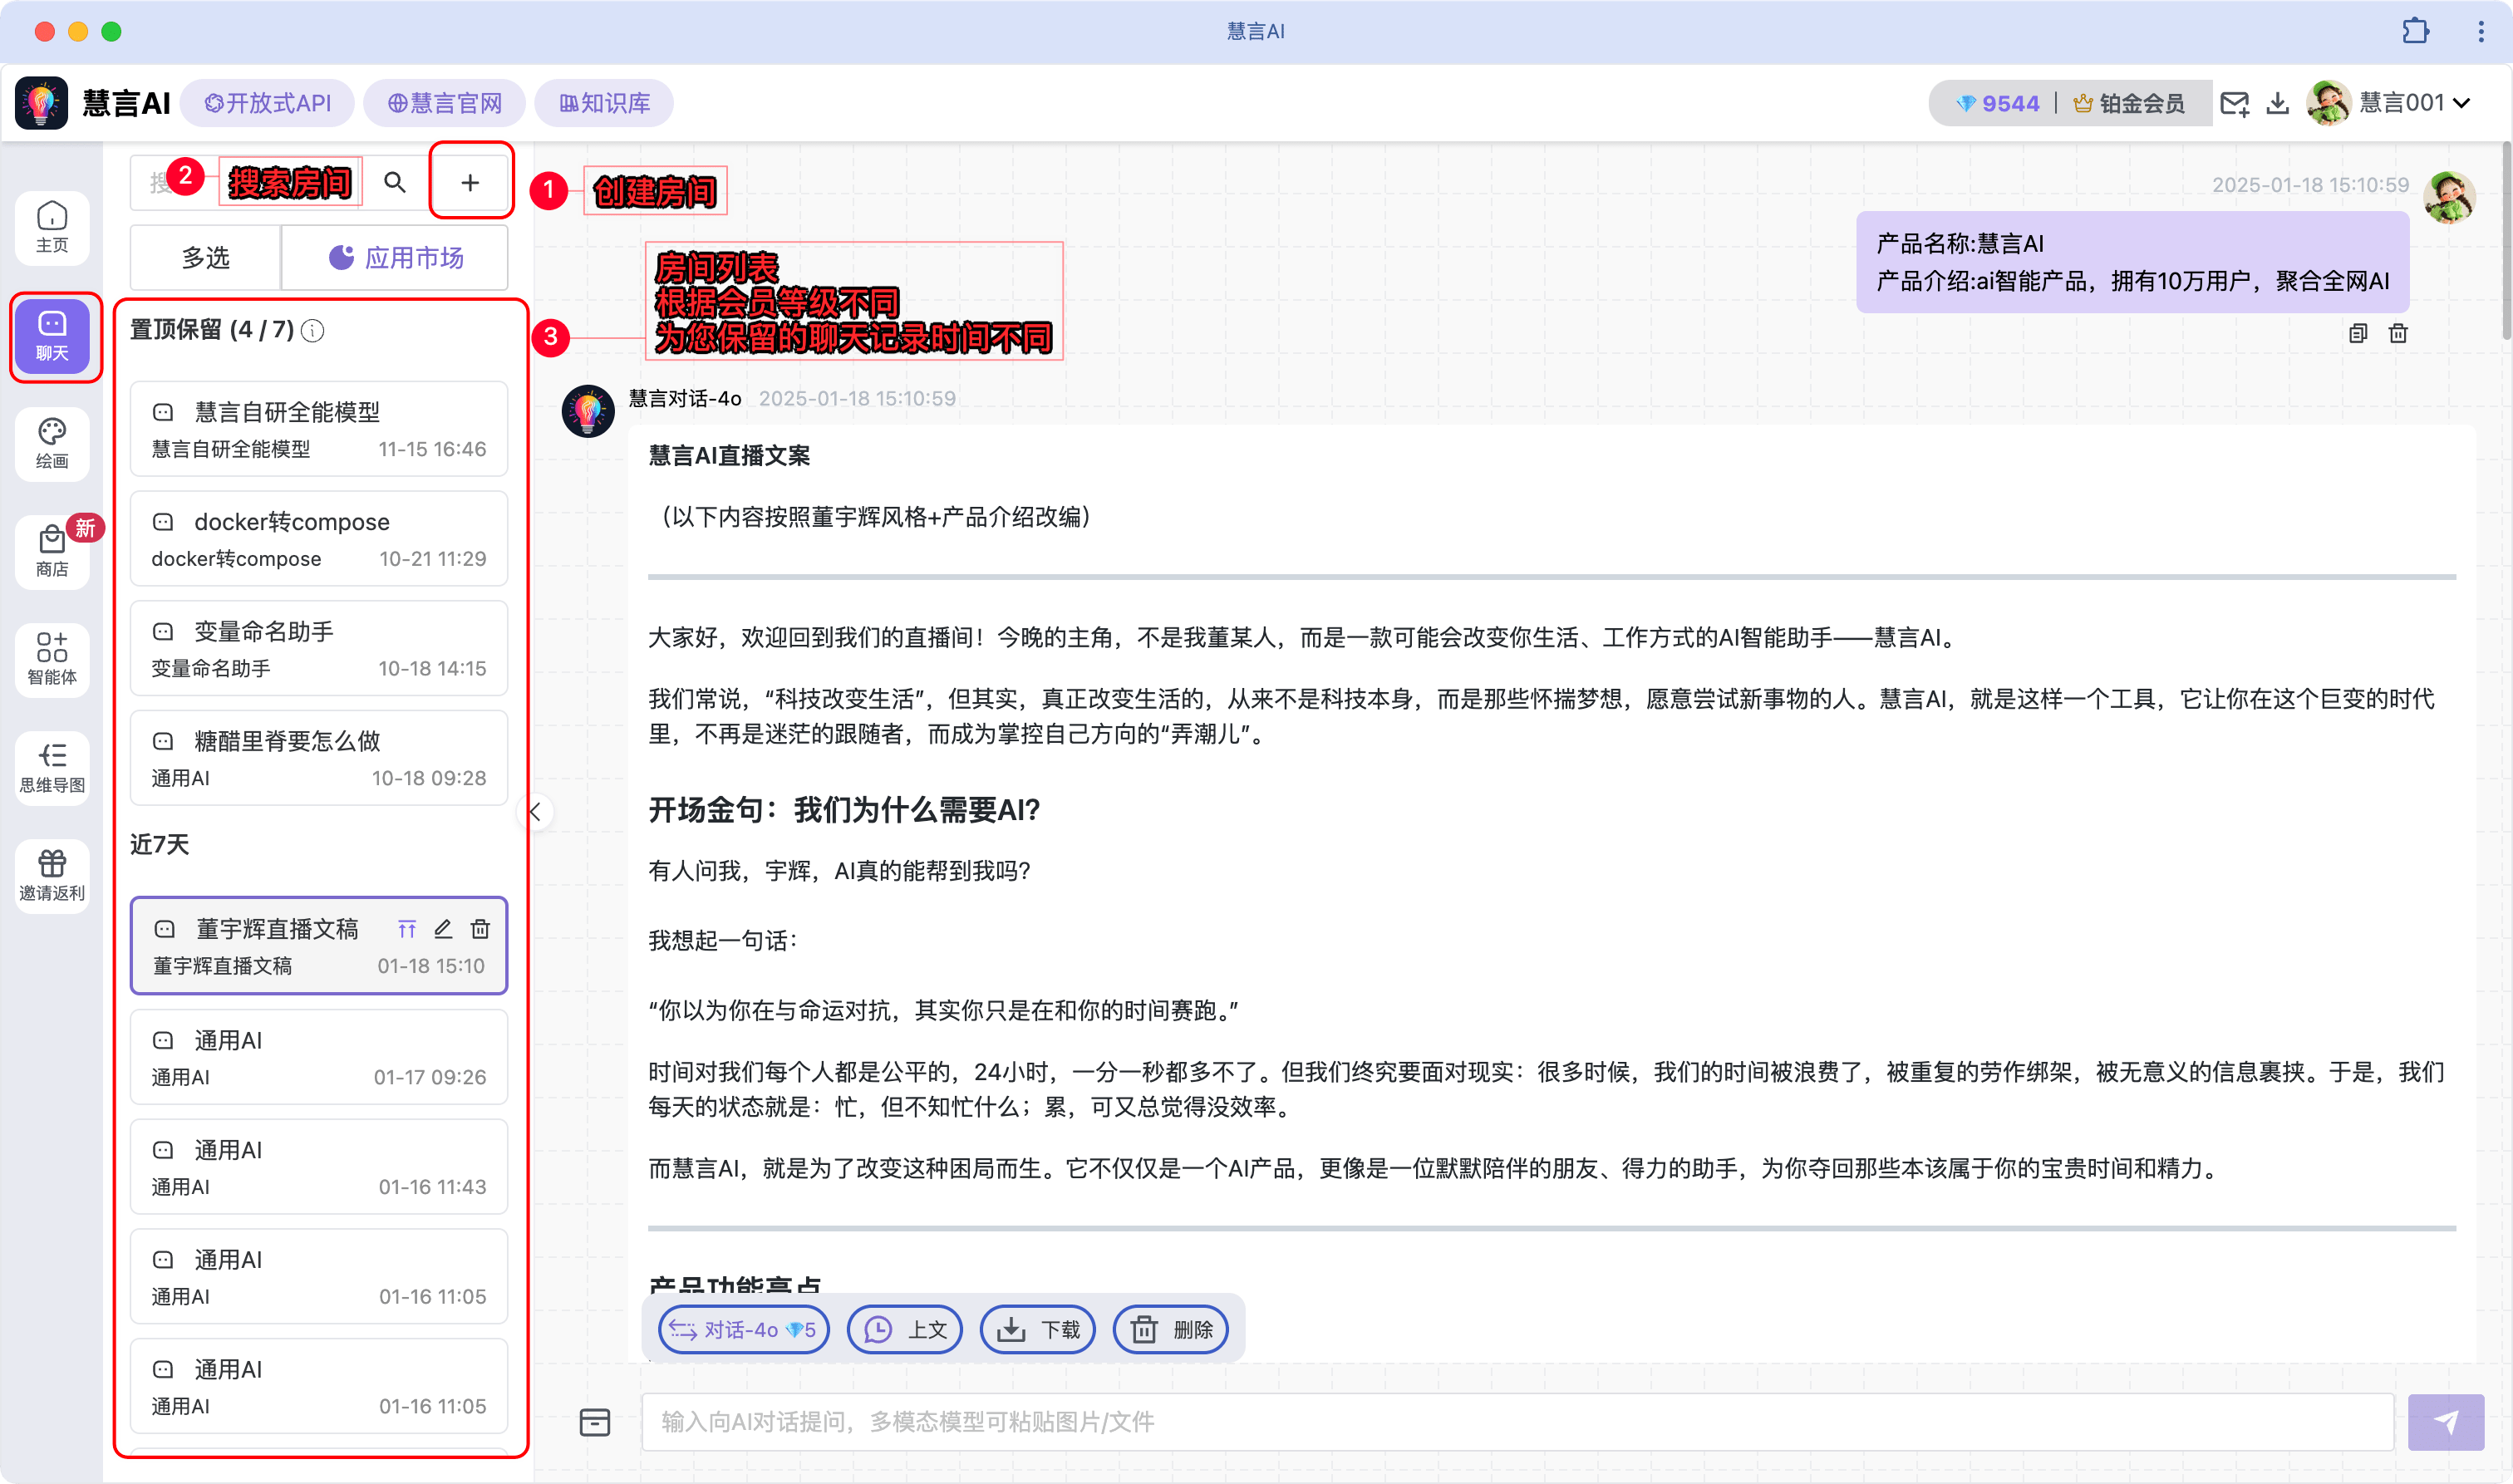This screenshot has width=2513, height=1484.
Task: Click the chat area vertical scrollbar
Action: [x=2506, y=240]
